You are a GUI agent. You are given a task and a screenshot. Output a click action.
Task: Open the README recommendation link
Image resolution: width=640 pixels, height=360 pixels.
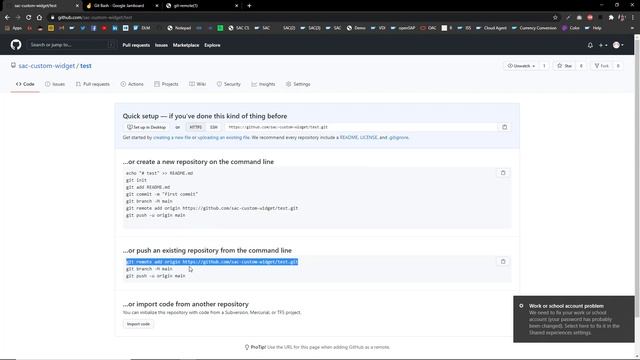(x=349, y=138)
